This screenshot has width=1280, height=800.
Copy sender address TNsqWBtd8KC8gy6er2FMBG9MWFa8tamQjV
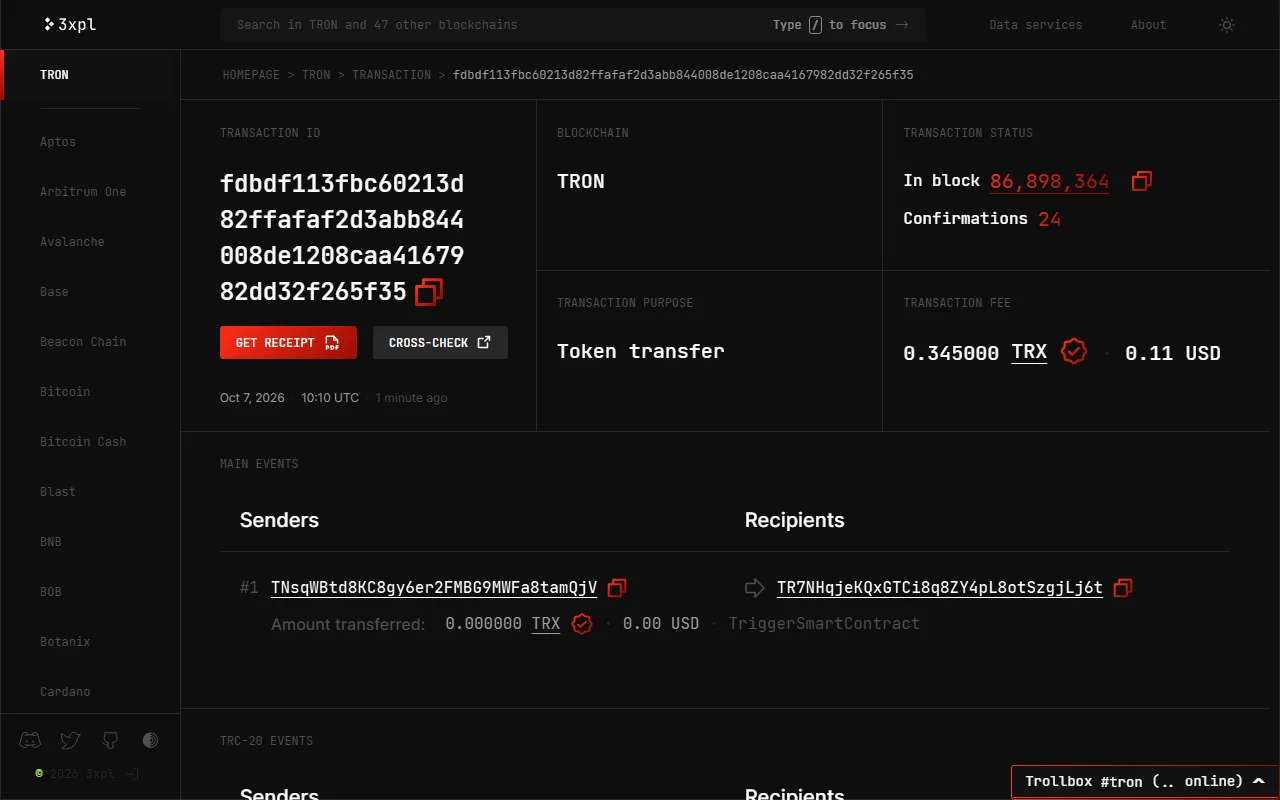click(x=617, y=588)
